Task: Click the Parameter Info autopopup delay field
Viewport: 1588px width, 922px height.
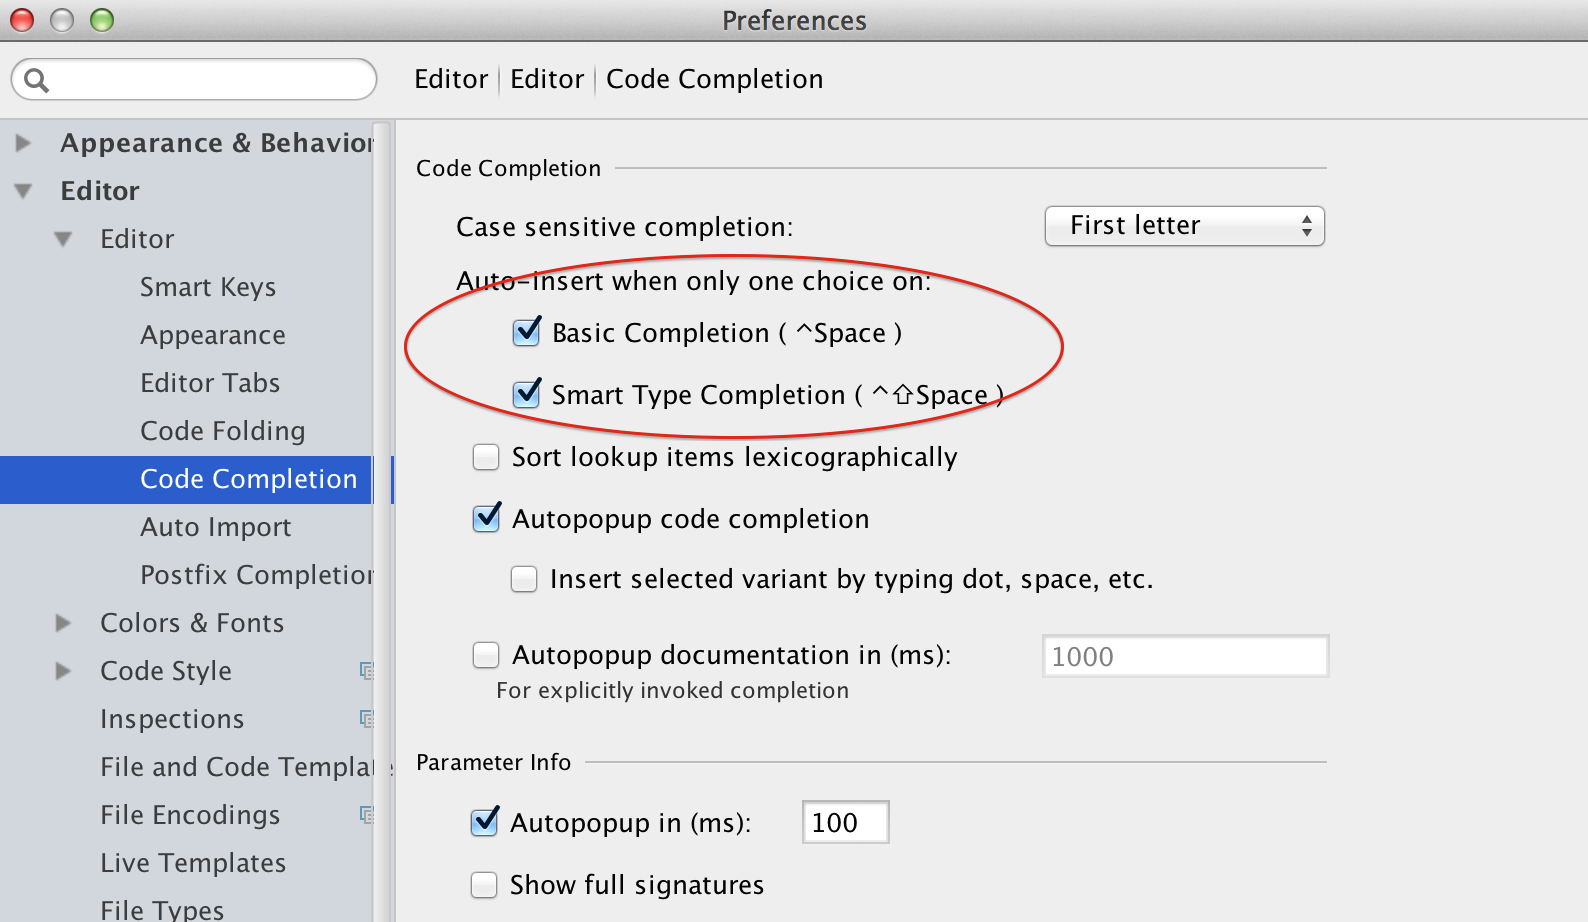Action: [845, 822]
